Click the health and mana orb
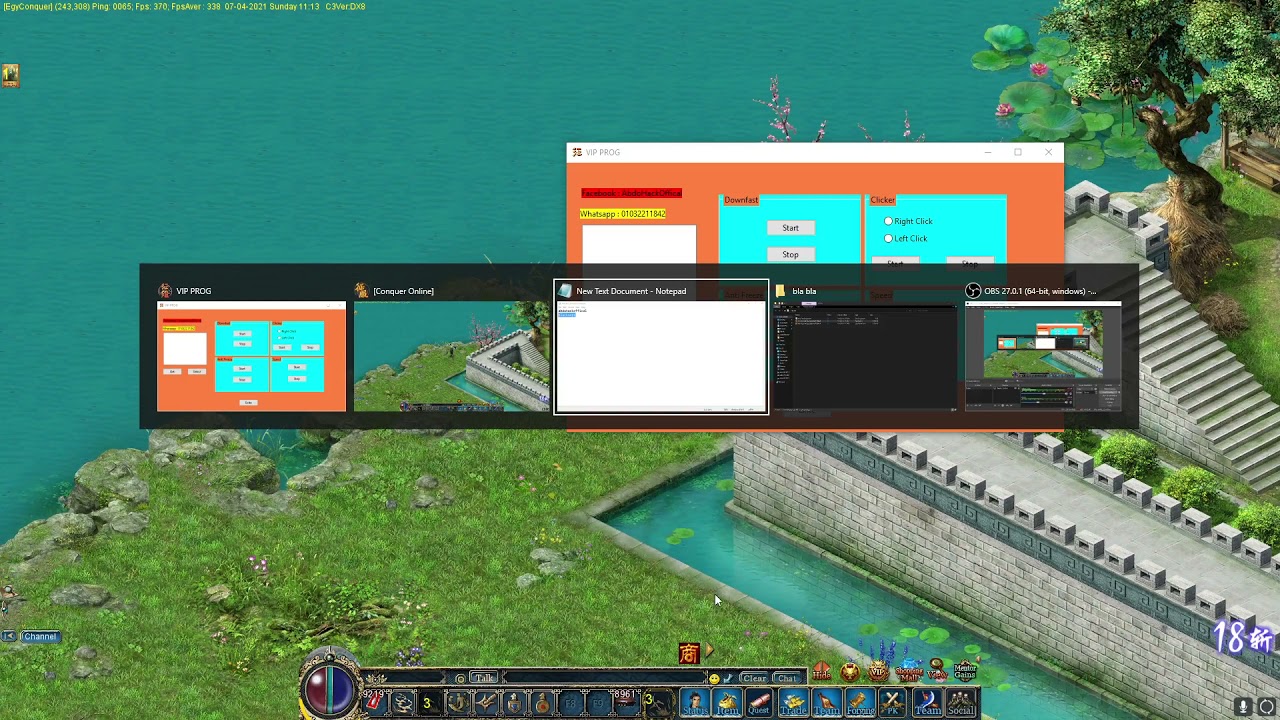1280x720 pixels. click(329, 688)
